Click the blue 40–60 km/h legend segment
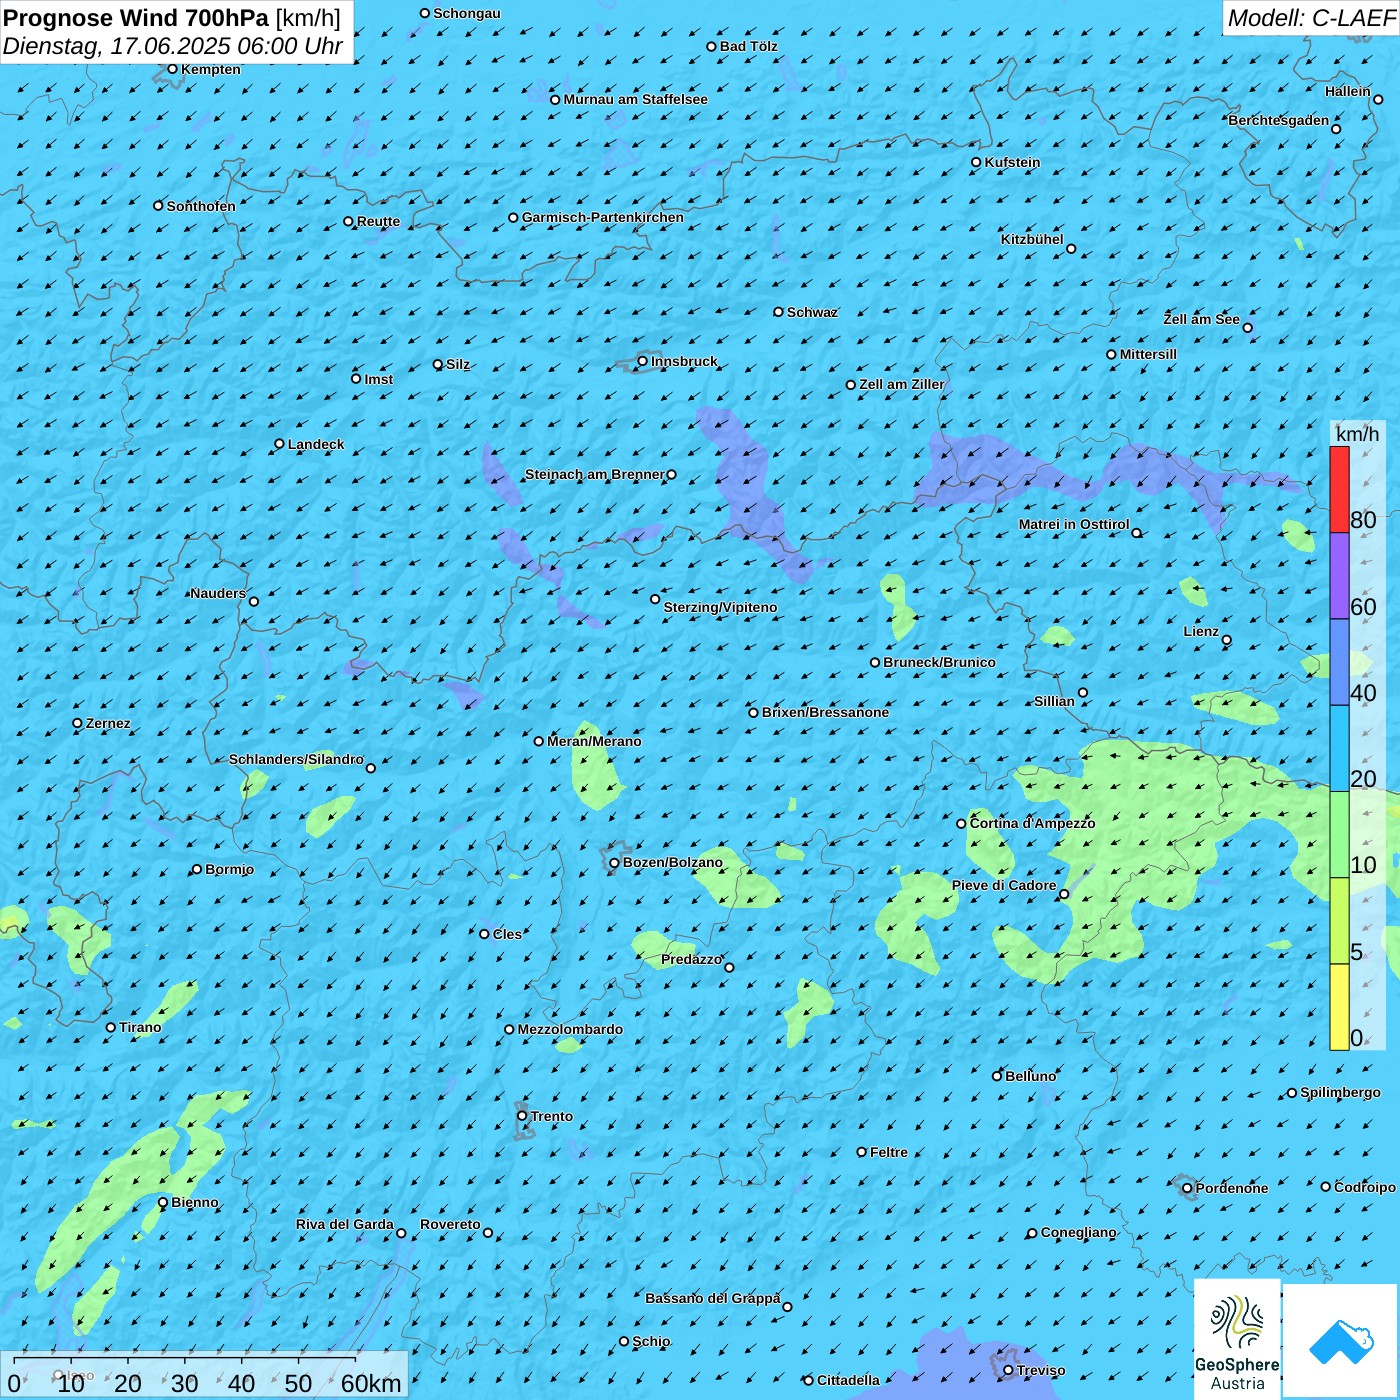The height and width of the screenshot is (1400, 1400). click(x=1339, y=663)
